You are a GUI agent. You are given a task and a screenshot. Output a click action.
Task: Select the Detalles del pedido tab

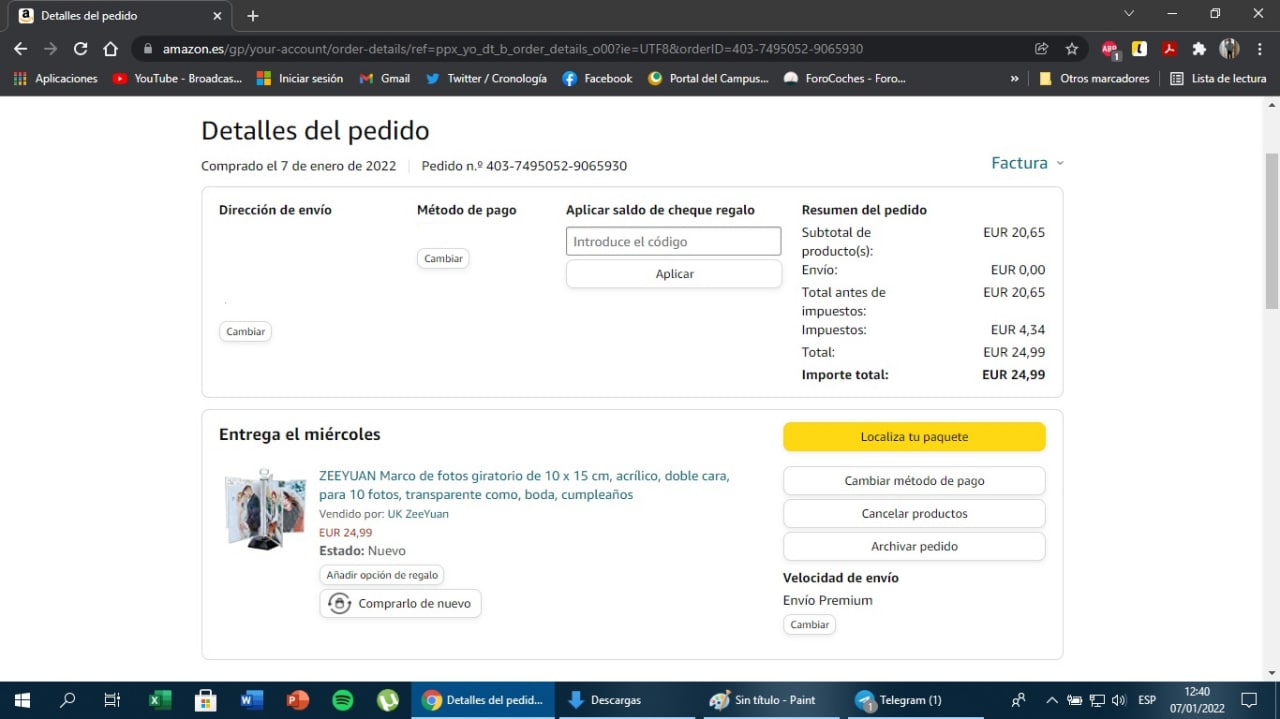[115, 16]
